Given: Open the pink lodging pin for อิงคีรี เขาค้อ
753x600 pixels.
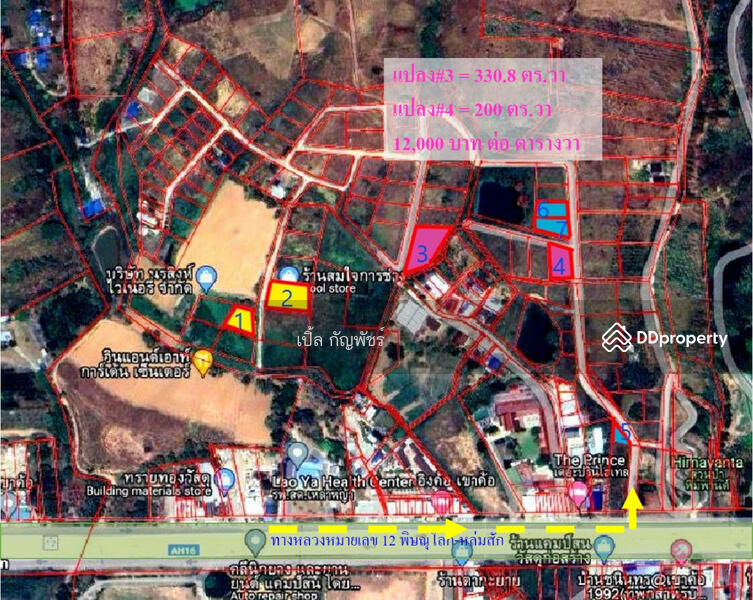Looking at the screenshot, I should tap(441, 501).
